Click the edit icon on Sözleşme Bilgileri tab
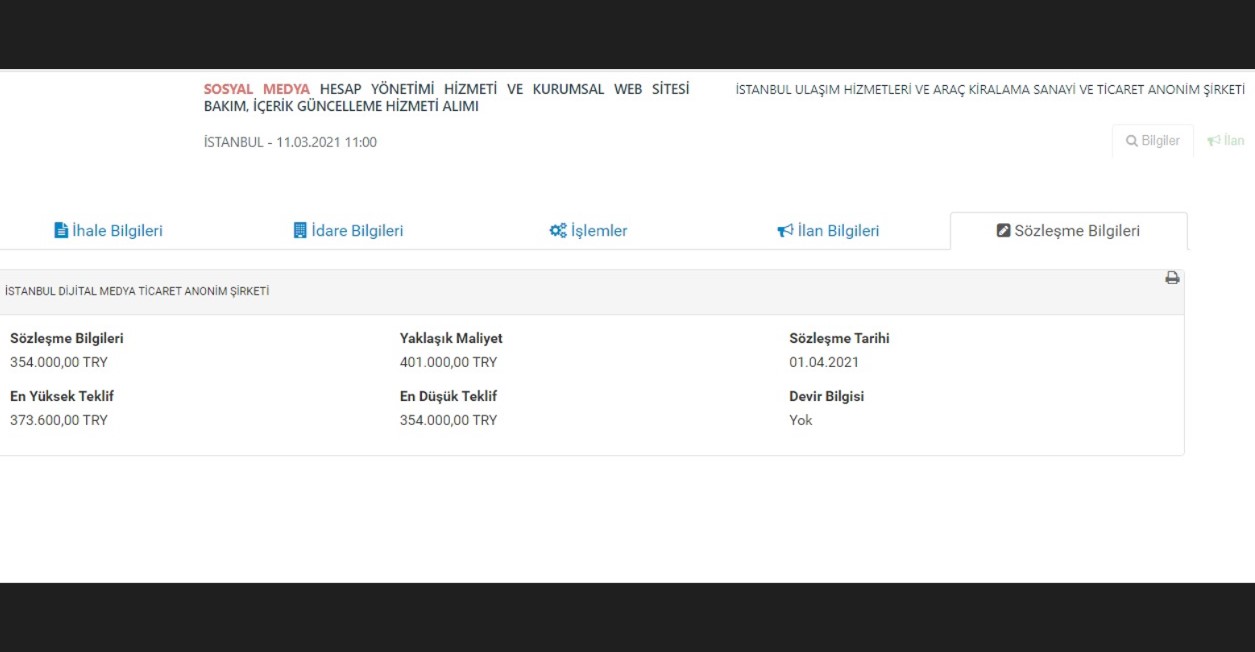Screen dimensions: 1255x652 1004,231
